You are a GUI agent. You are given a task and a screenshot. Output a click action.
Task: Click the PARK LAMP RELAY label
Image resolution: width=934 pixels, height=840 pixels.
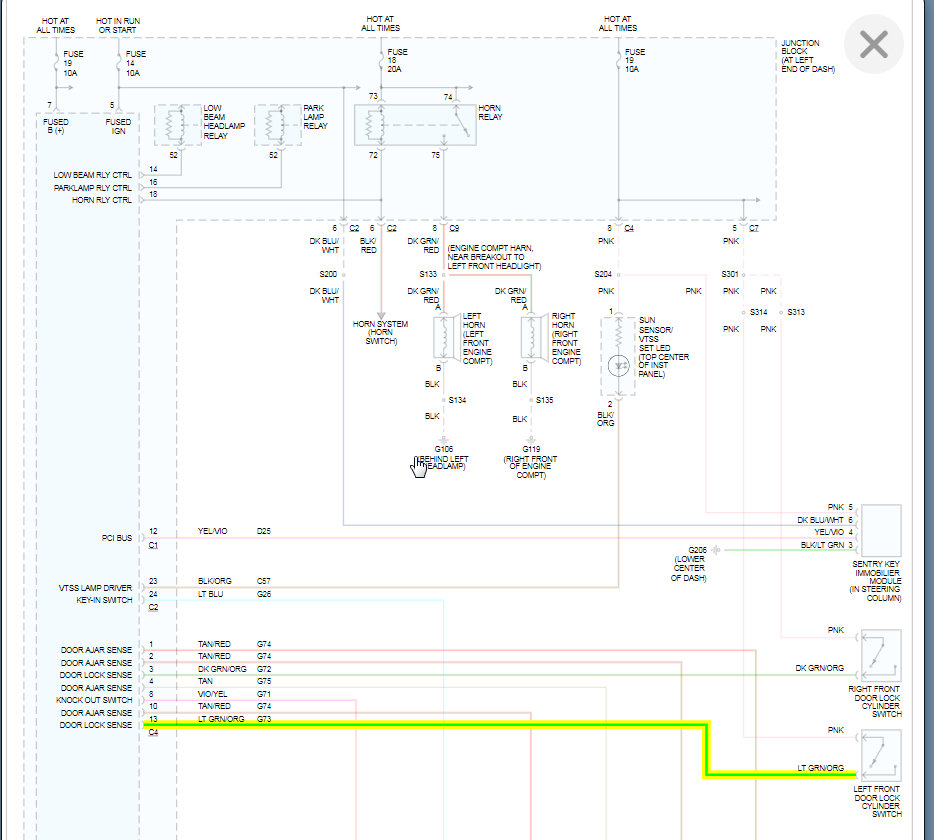click(x=315, y=117)
